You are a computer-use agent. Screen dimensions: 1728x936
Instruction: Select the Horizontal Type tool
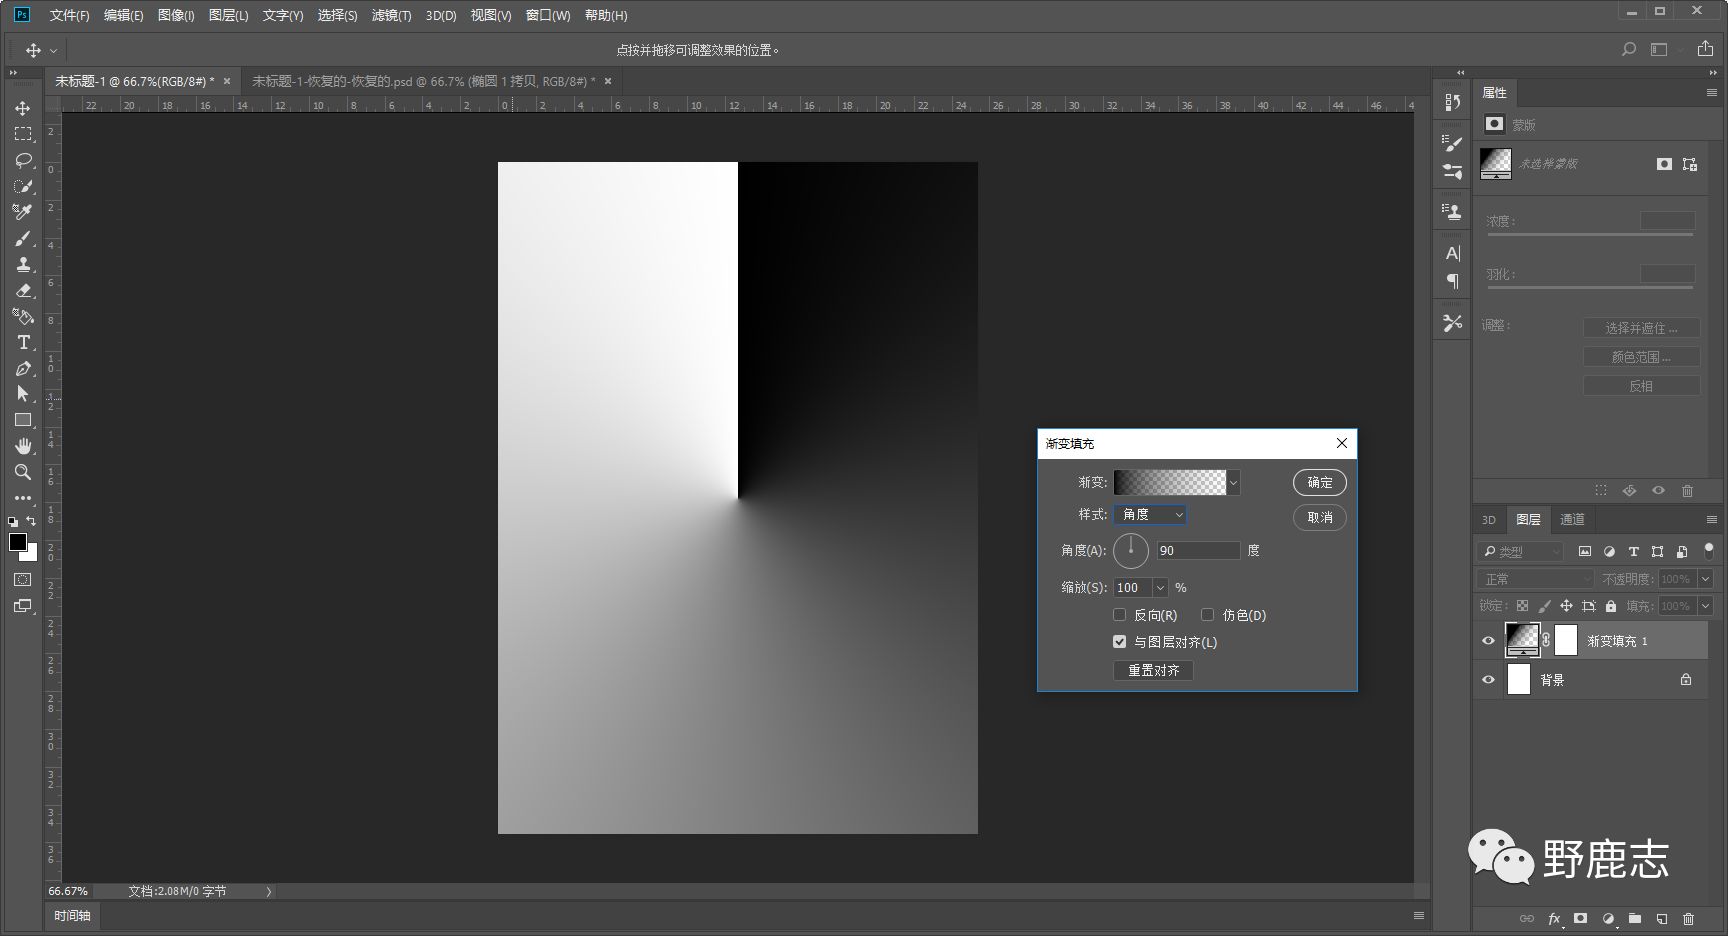[23, 342]
